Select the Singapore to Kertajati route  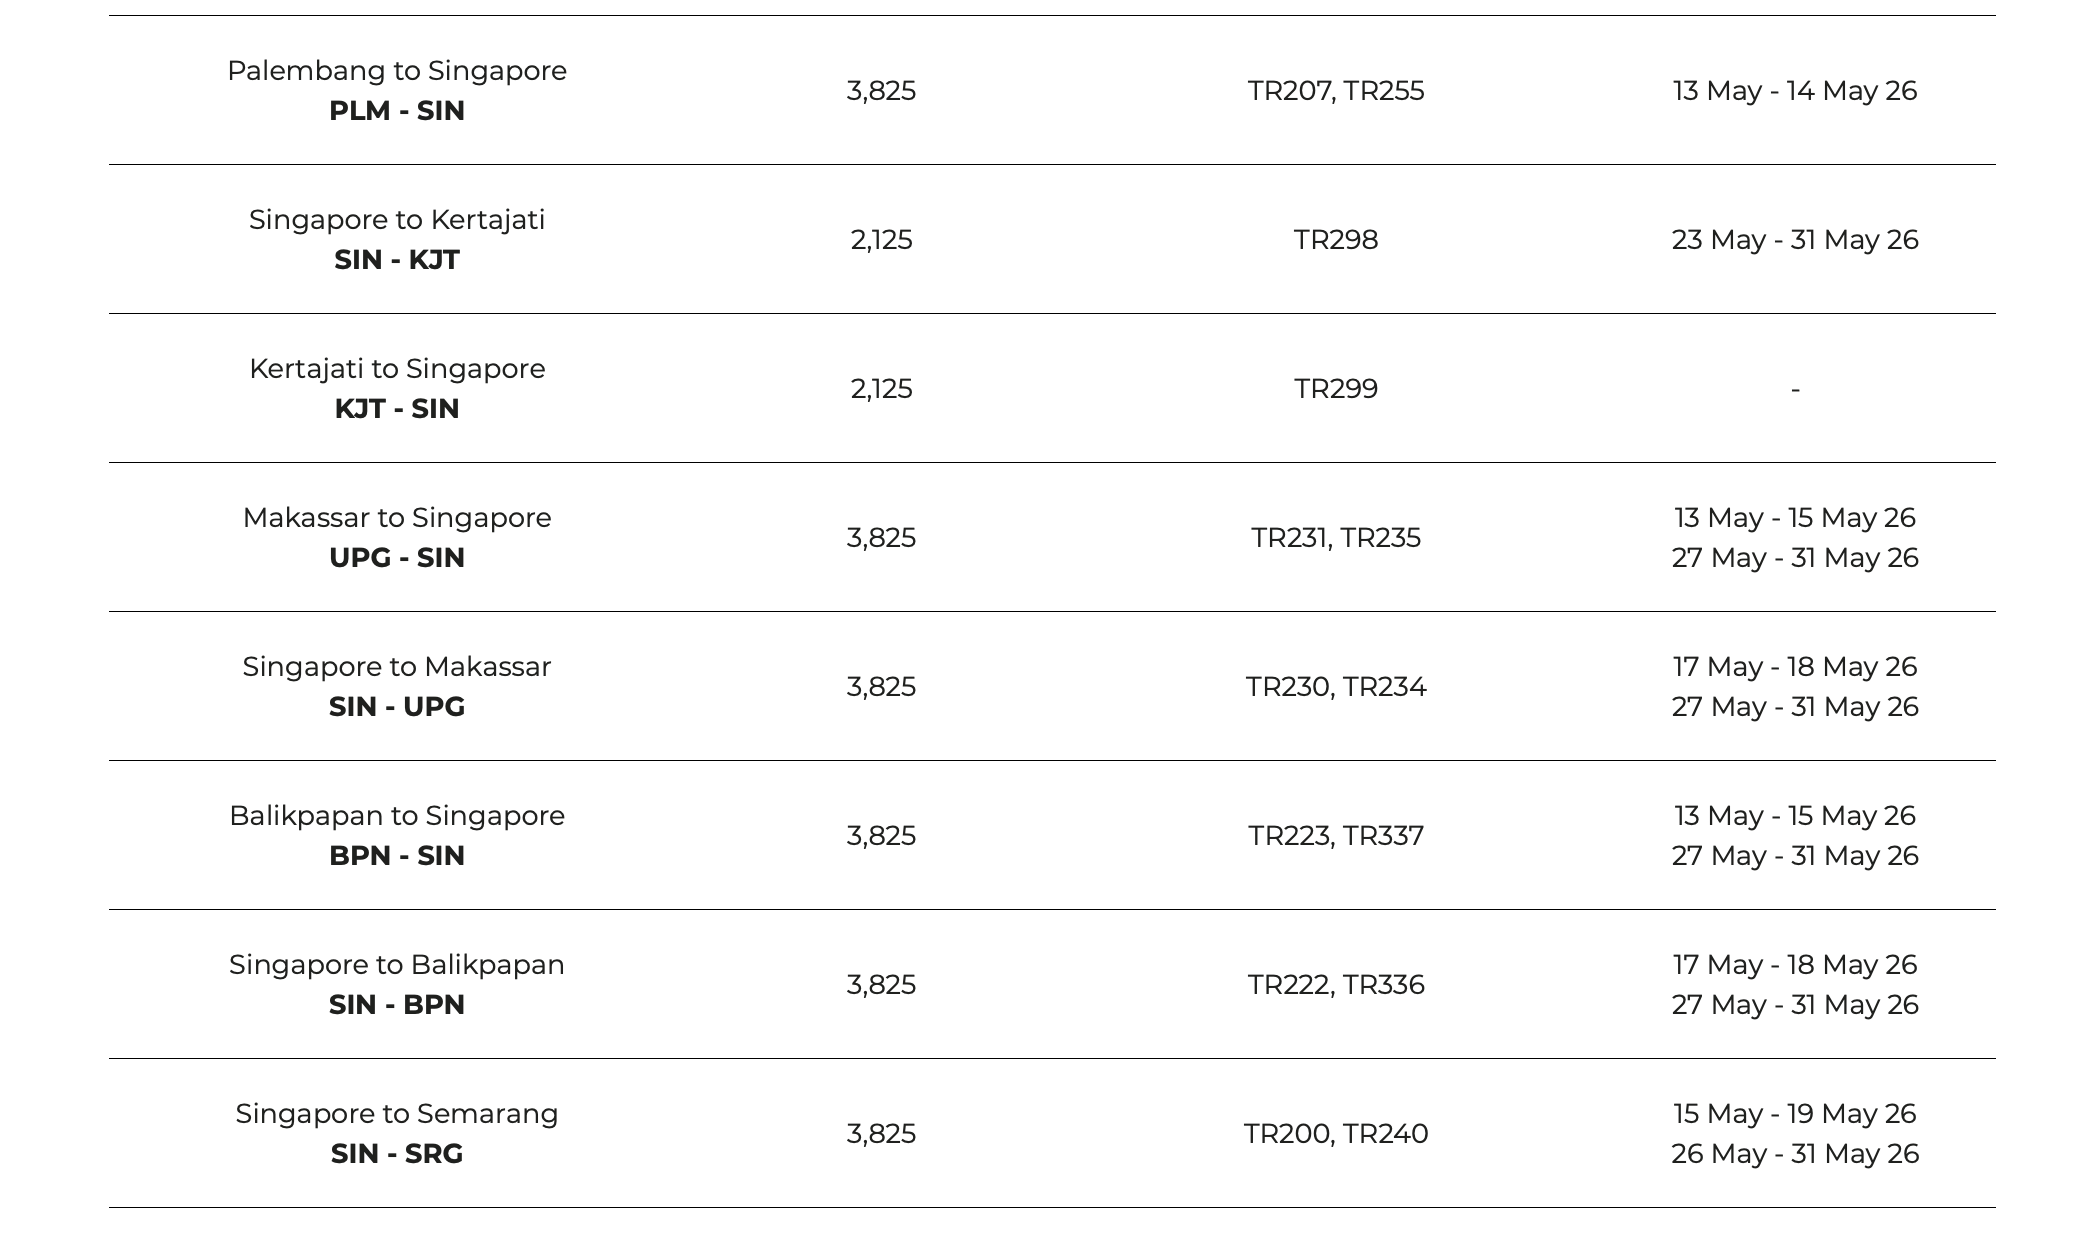point(397,220)
